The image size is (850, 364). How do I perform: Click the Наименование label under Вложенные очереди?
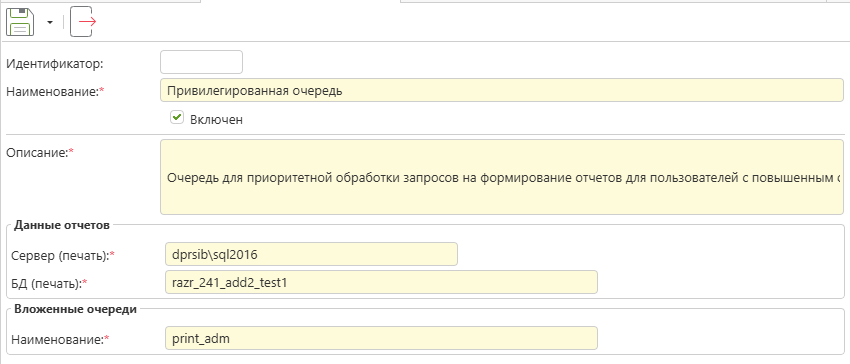tap(60, 340)
